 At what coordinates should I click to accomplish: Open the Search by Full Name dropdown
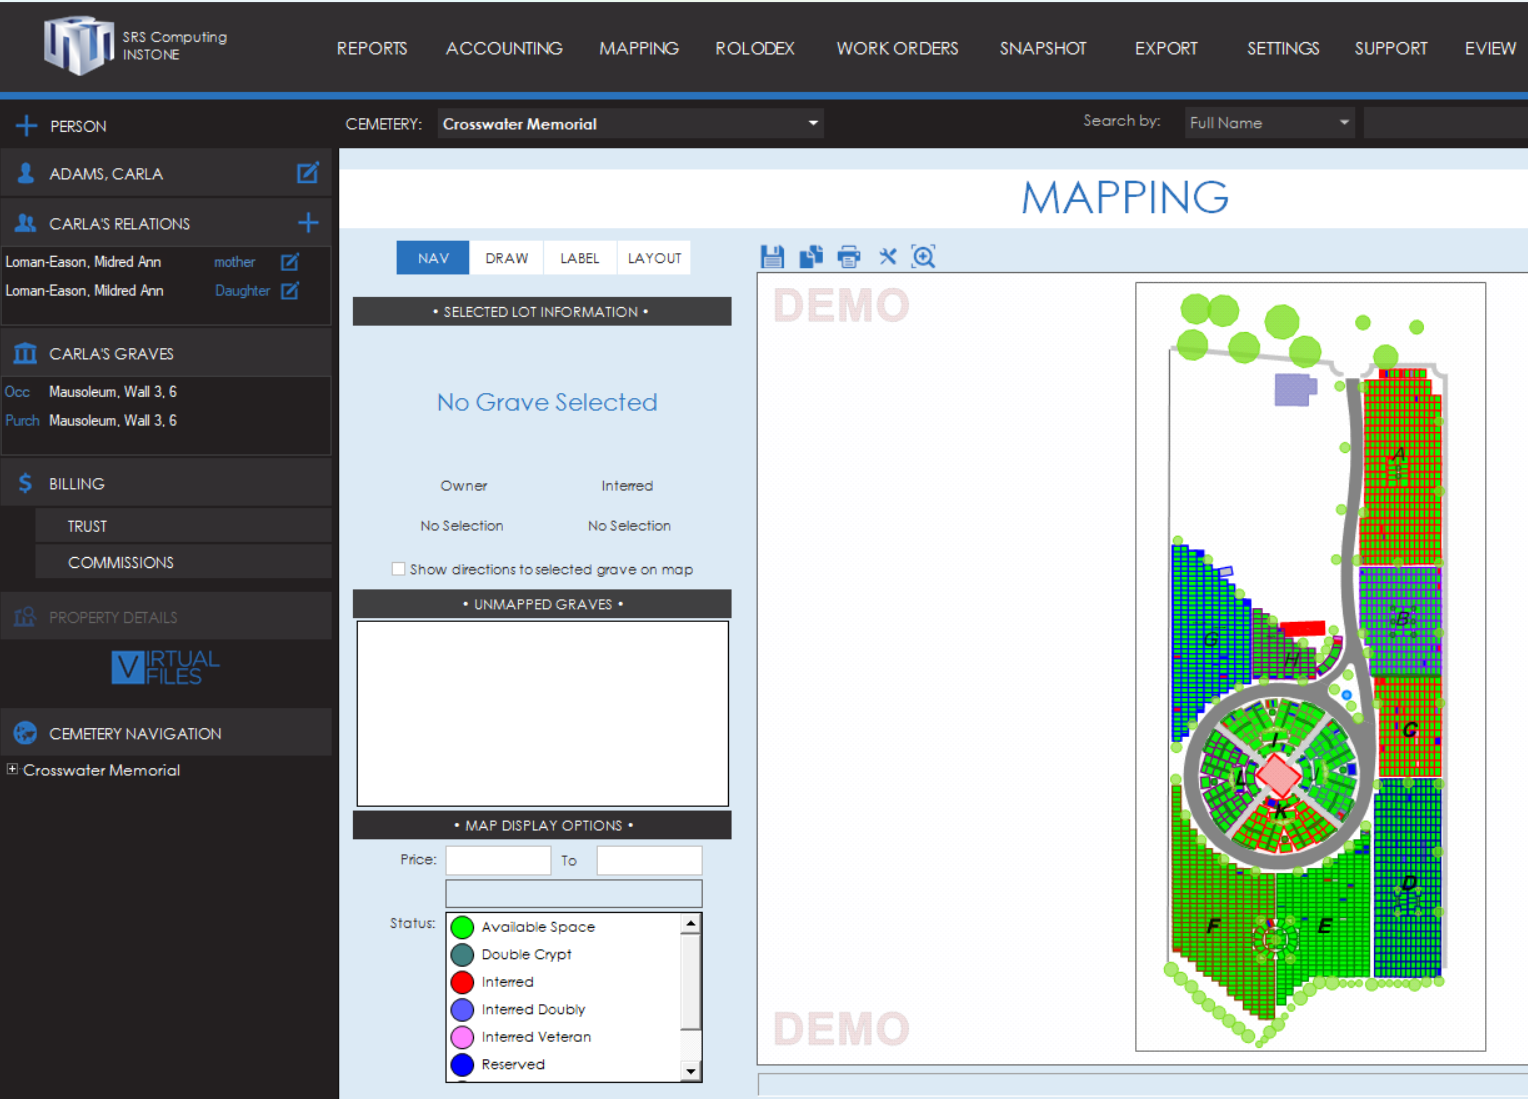click(1343, 123)
